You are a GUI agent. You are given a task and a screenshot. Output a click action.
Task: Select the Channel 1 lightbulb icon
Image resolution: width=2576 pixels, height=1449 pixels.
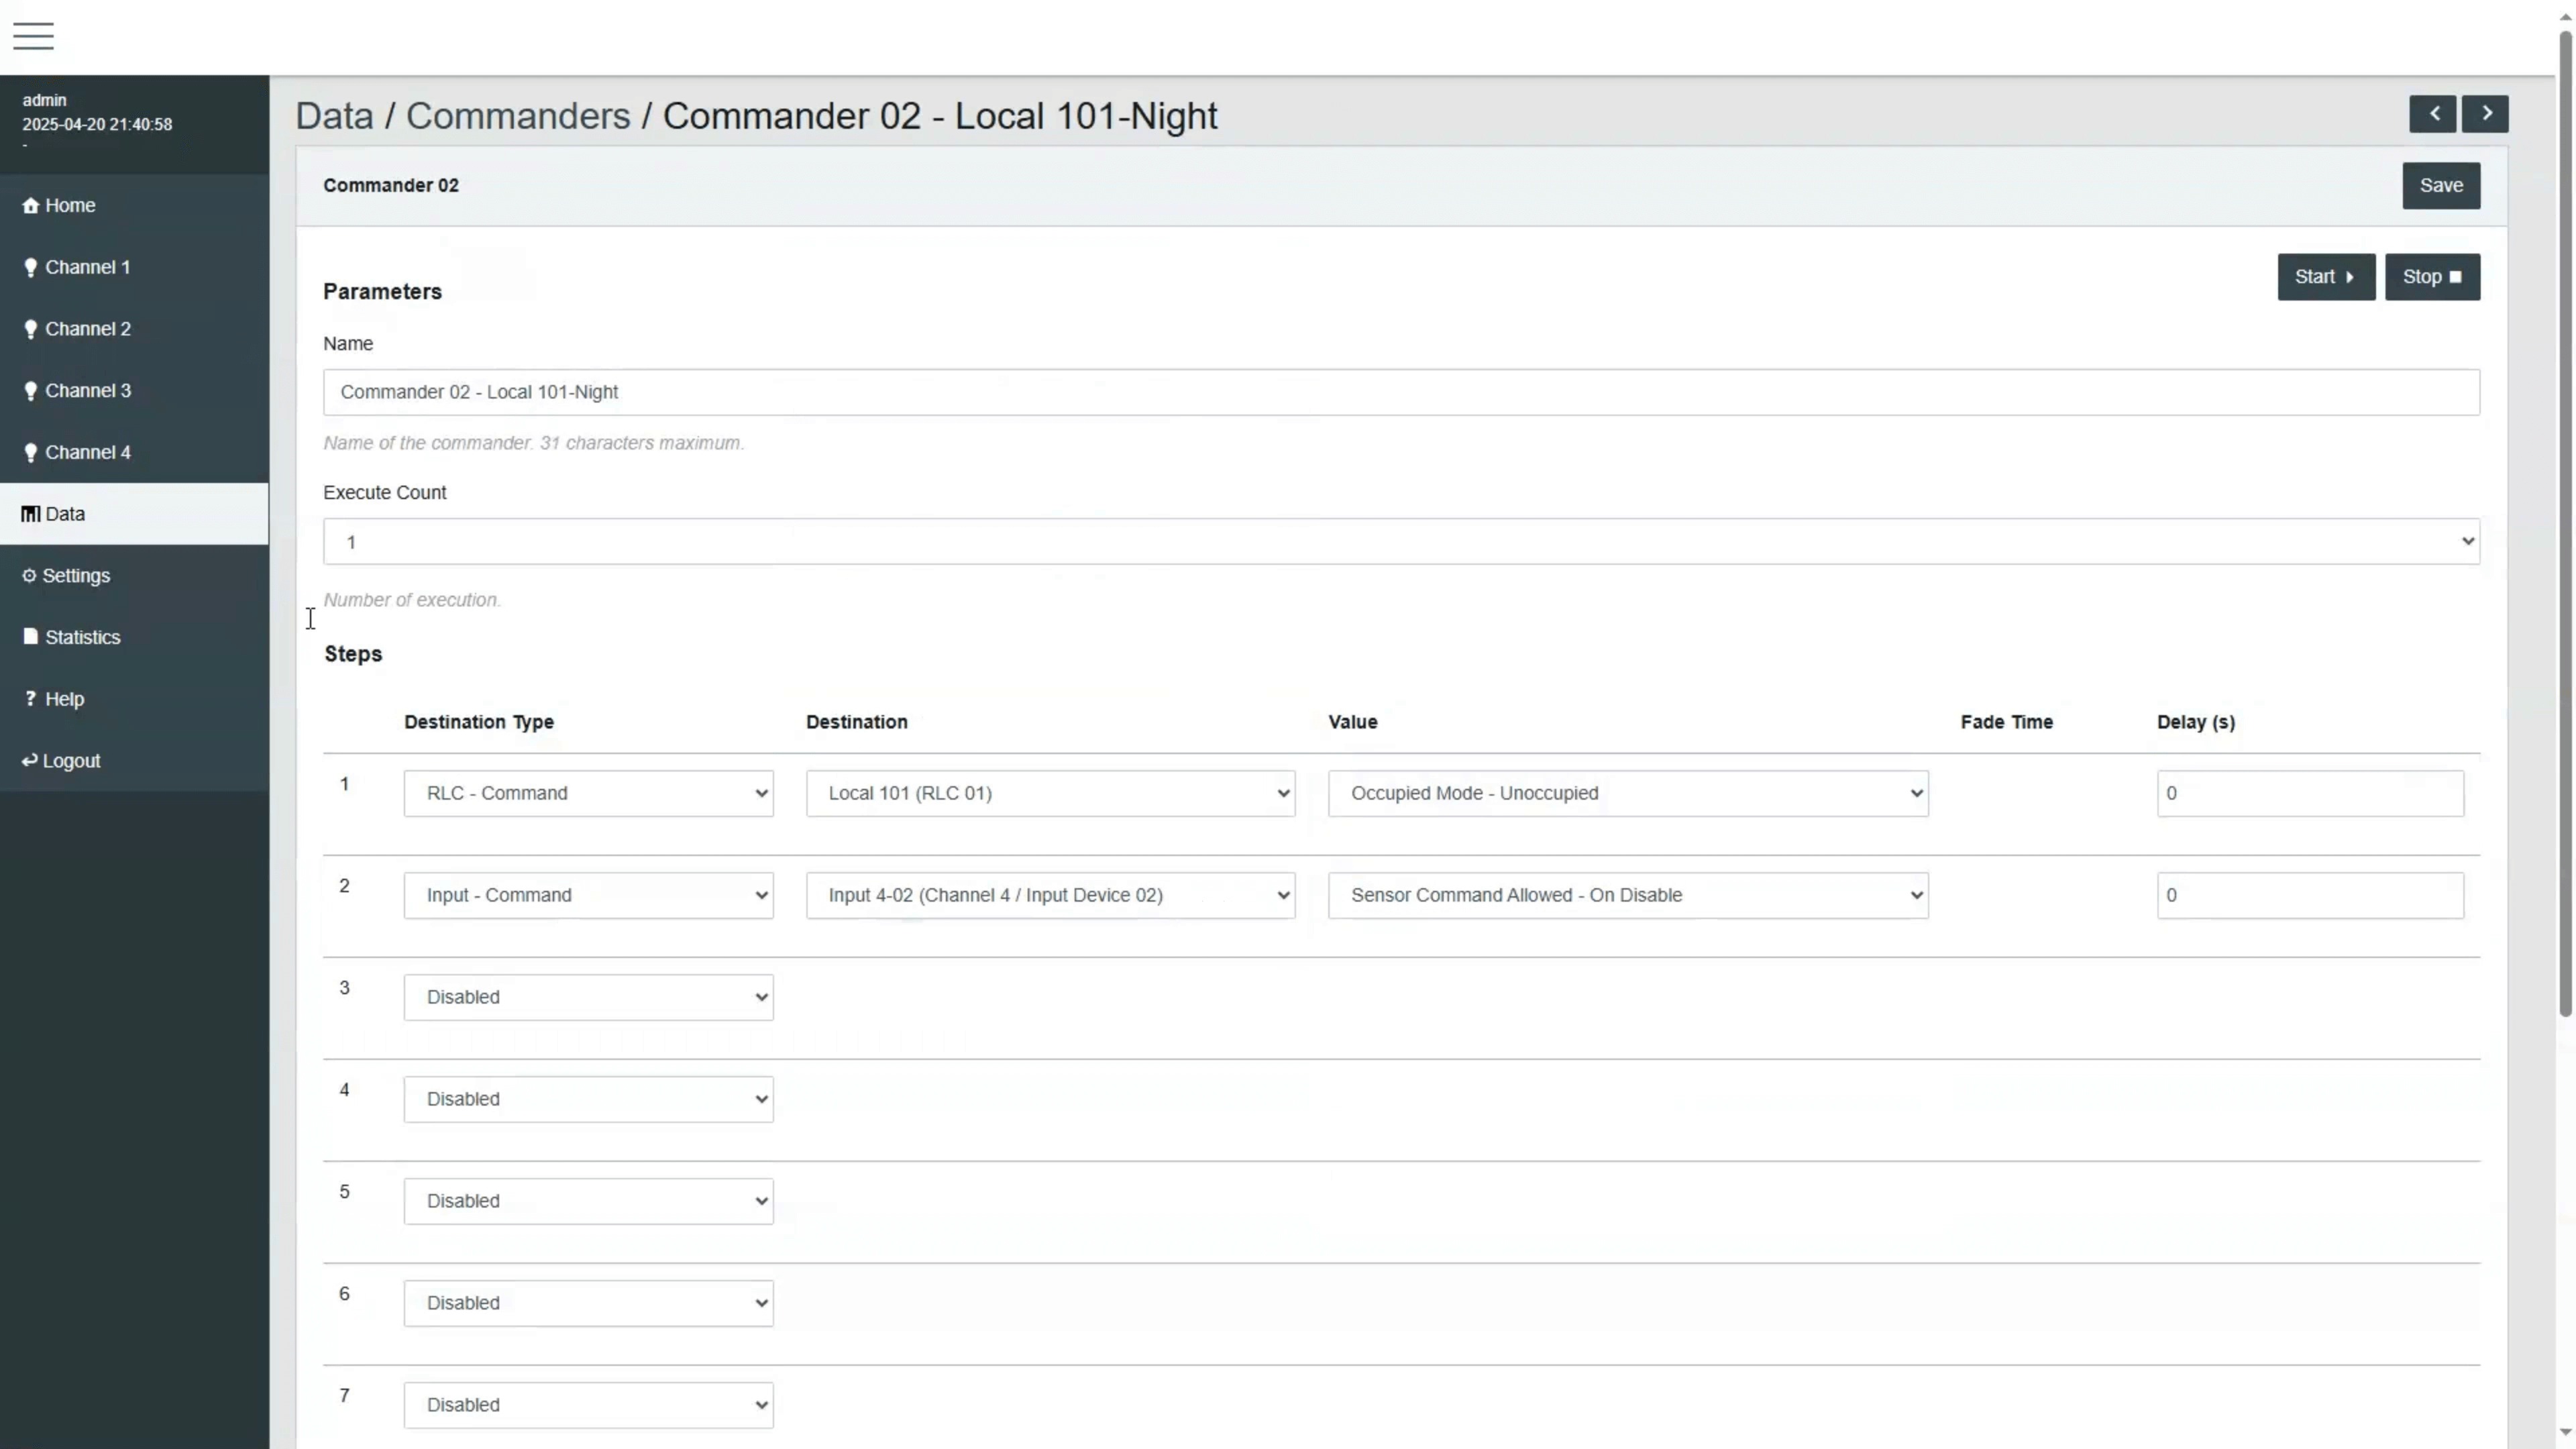pyautogui.click(x=30, y=267)
